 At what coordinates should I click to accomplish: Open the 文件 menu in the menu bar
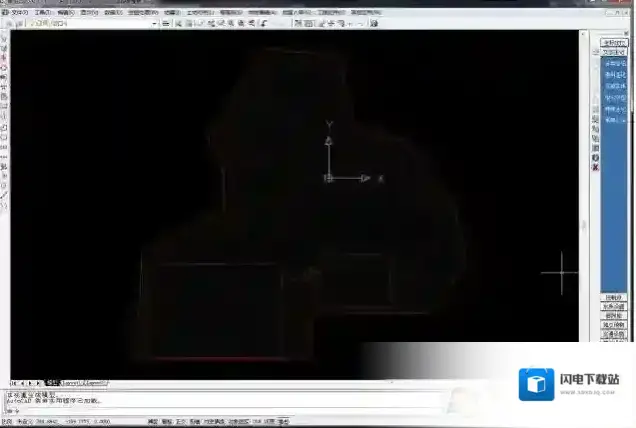click(x=19, y=13)
